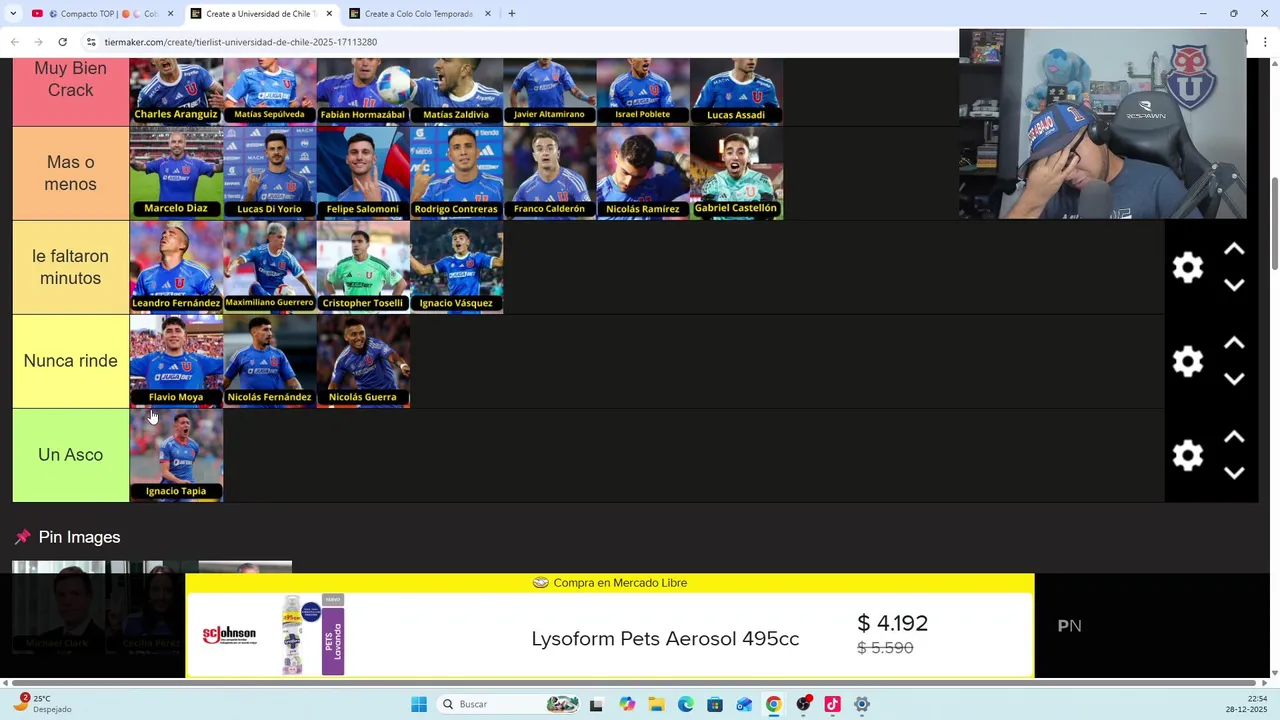The image size is (1280, 720).
Task: Select the 'Create a Universidad de Chile' tab
Action: [260, 14]
